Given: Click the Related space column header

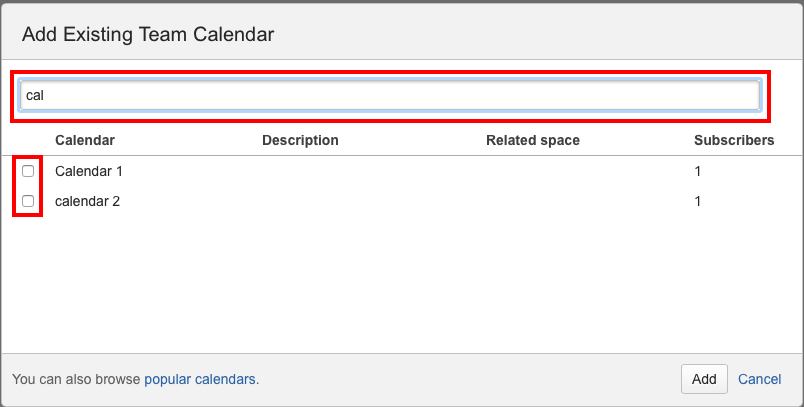Looking at the screenshot, I should tap(532, 140).
